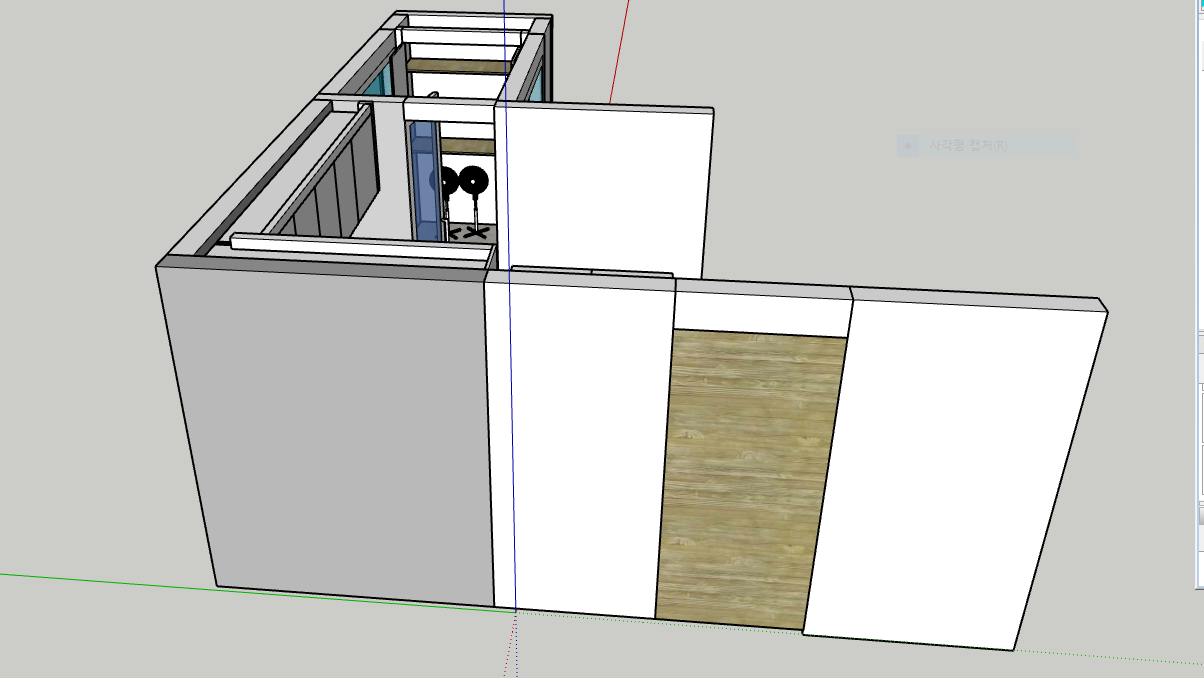Select the white wall right of the wood door
The height and width of the screenshot is (678, 1204).
[x=956, y=470]
